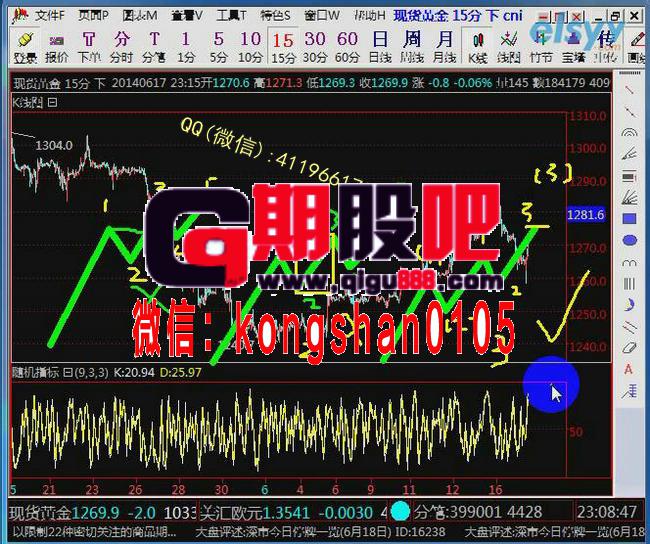Select the Gann fan lines tool
Screen dimensions: 650x544
(629, 197)
